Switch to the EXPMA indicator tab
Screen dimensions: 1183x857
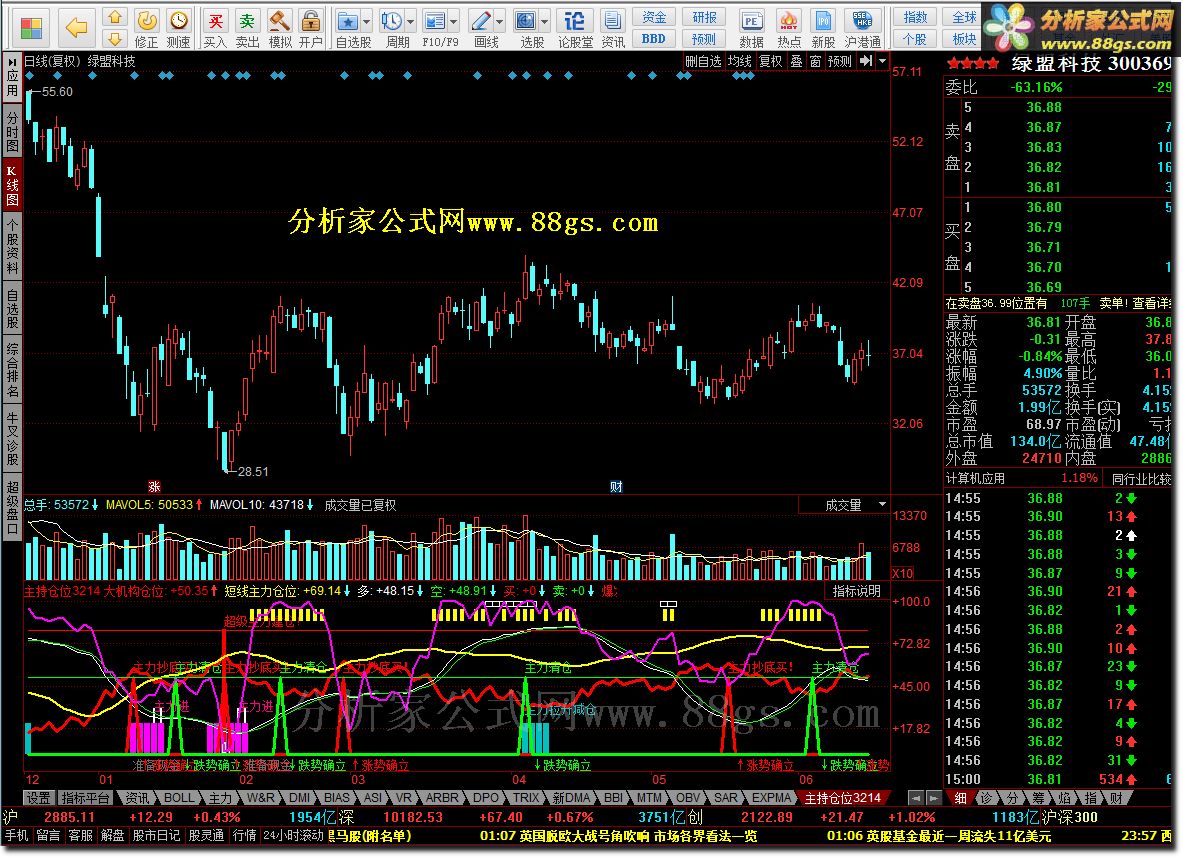point(771,797)
